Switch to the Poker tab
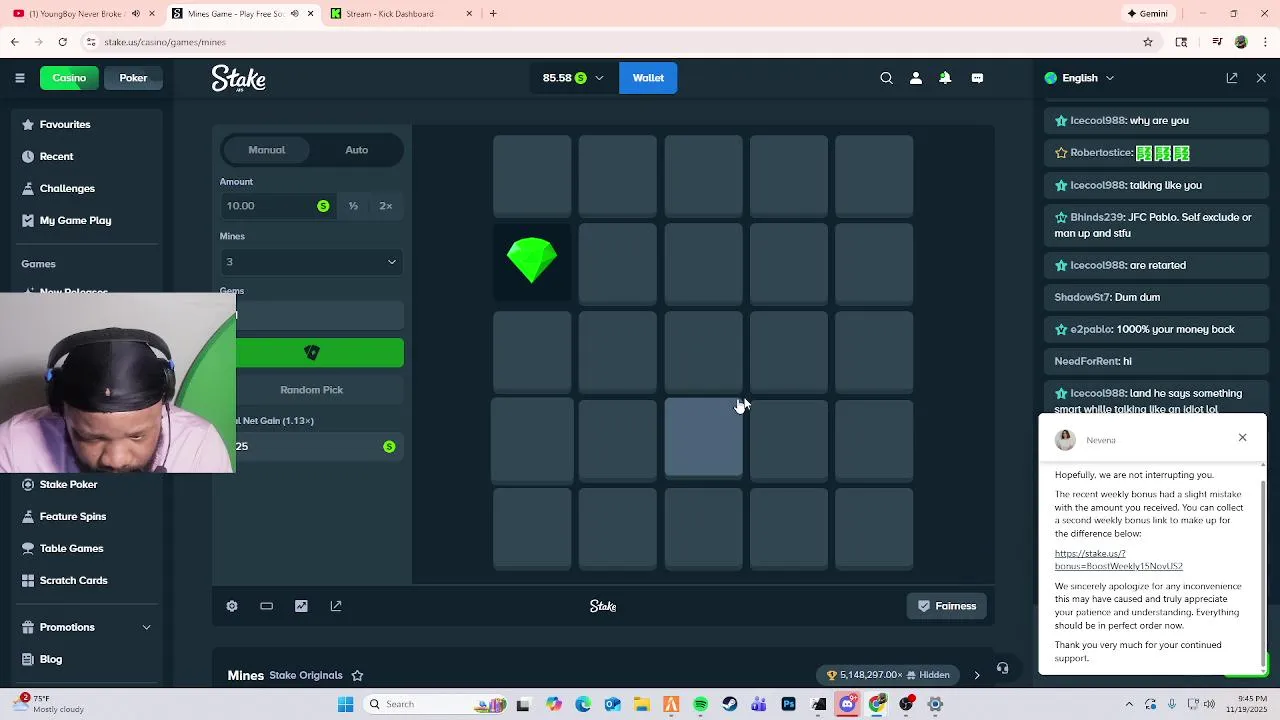The width and height of the screenshot is (1280, 720). tap(133, 78)
